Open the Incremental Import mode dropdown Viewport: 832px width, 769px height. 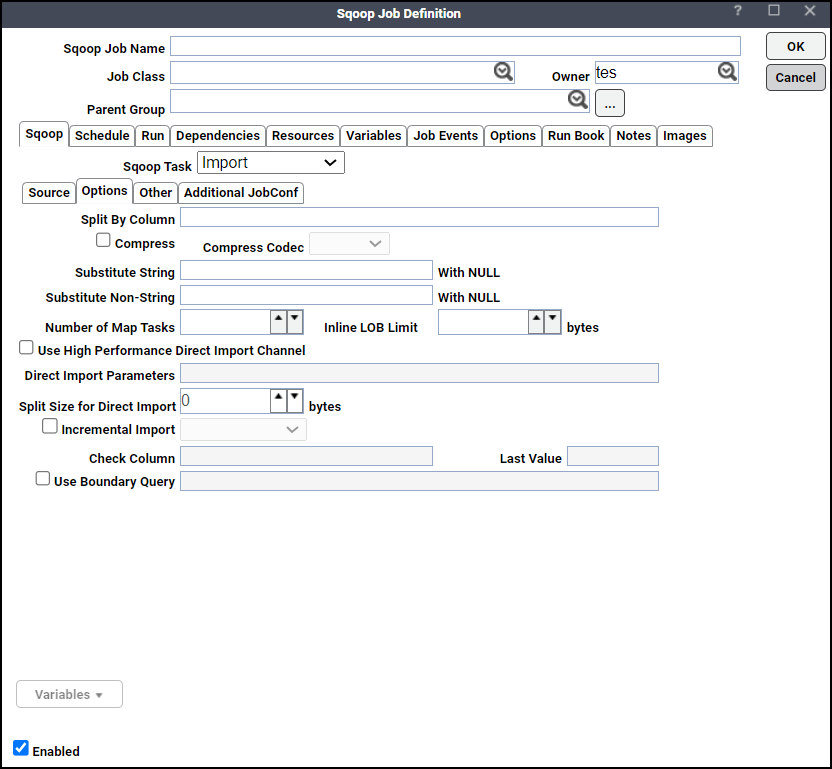tap(243, 429)
